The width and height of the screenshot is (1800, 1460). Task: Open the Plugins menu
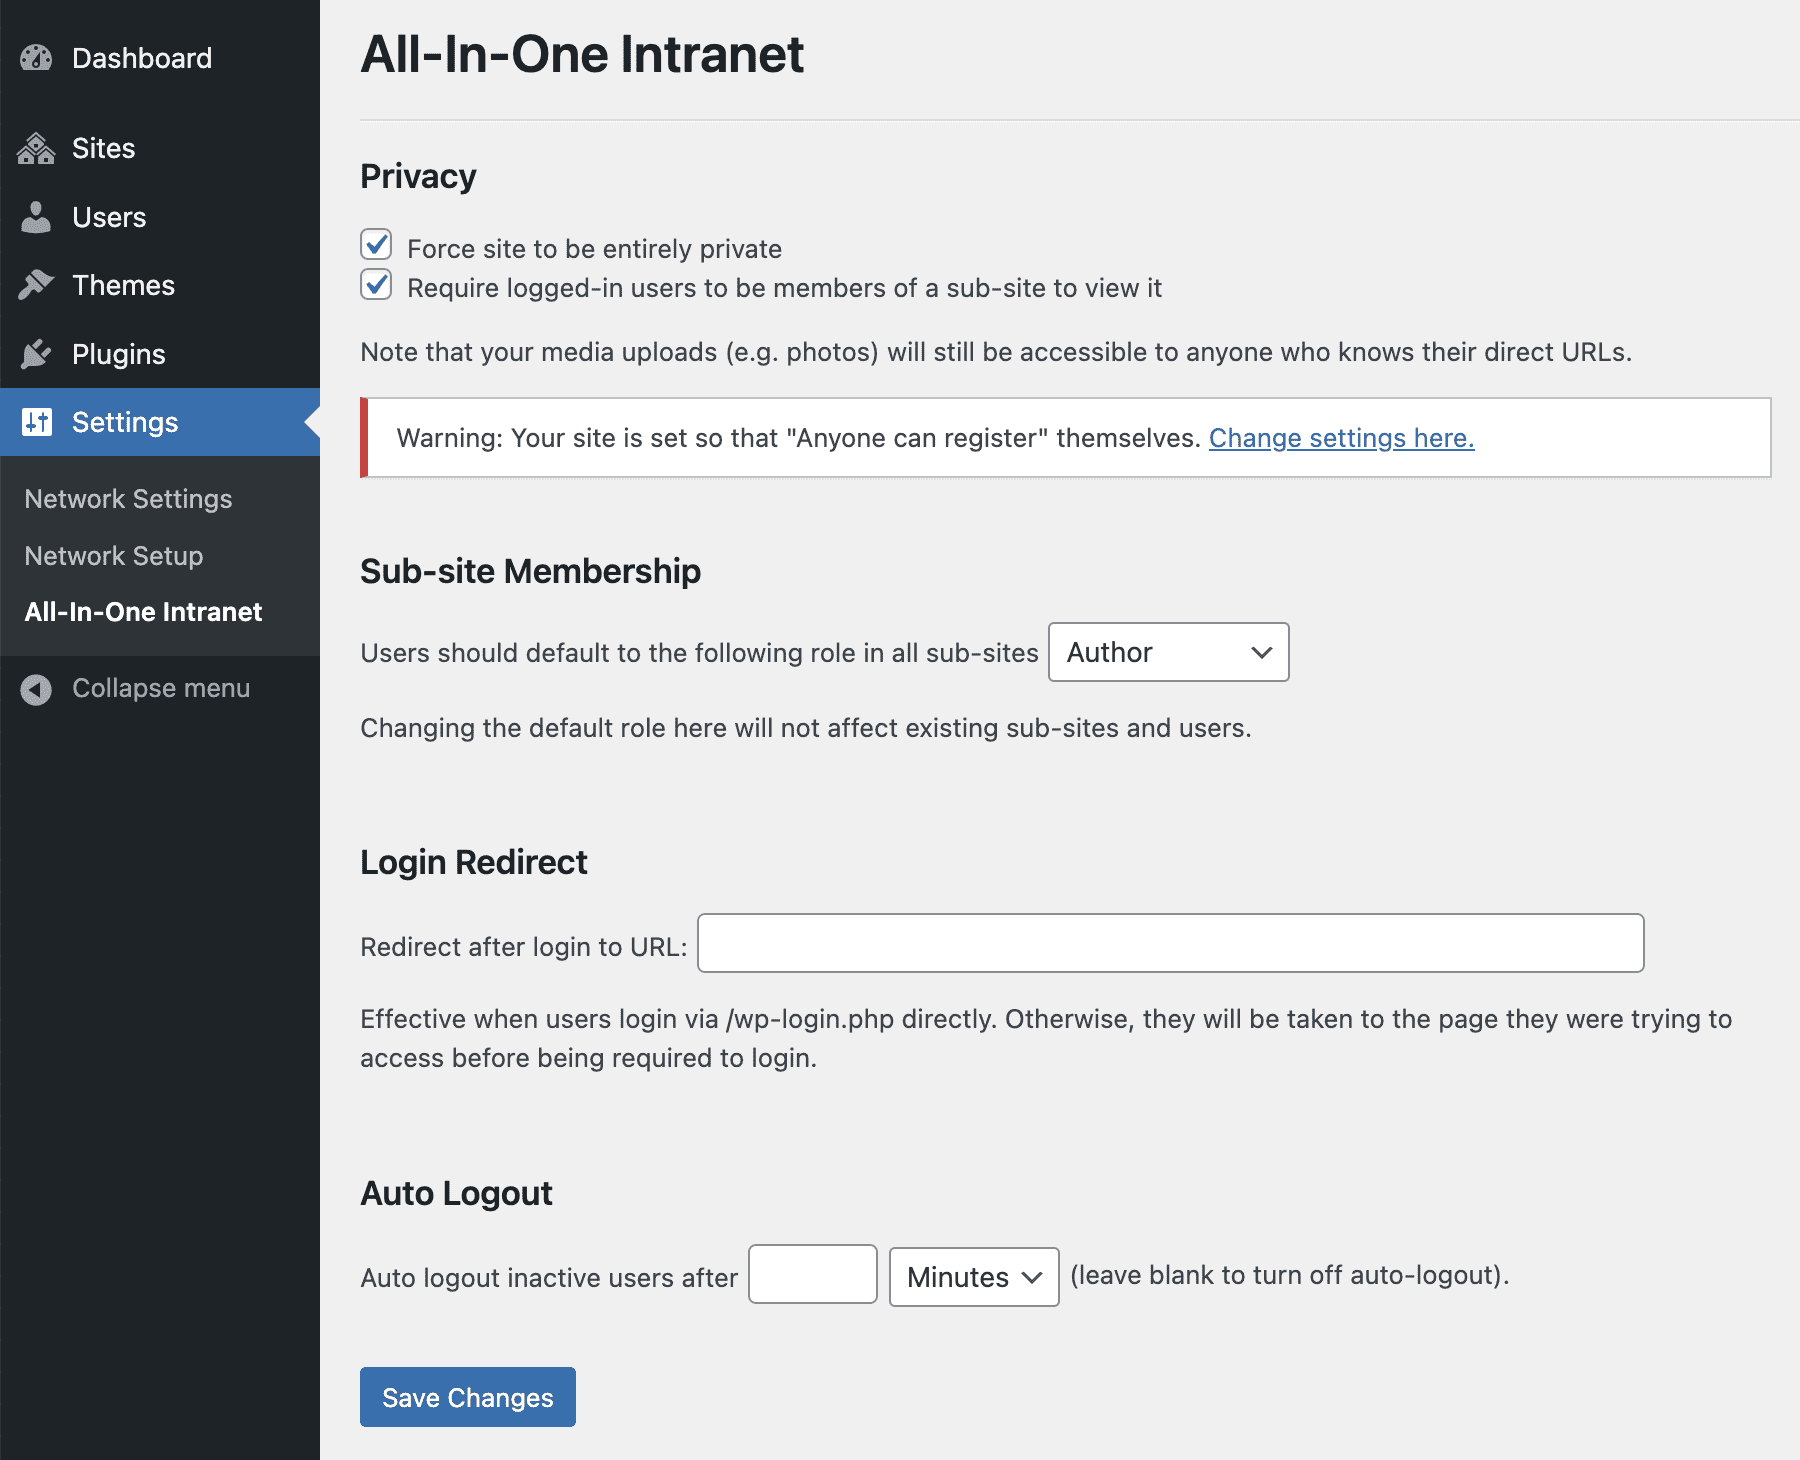(x=160, y=354)
